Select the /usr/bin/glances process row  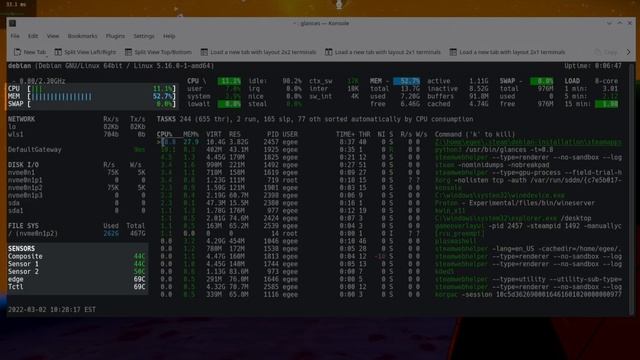click(389, 150)
